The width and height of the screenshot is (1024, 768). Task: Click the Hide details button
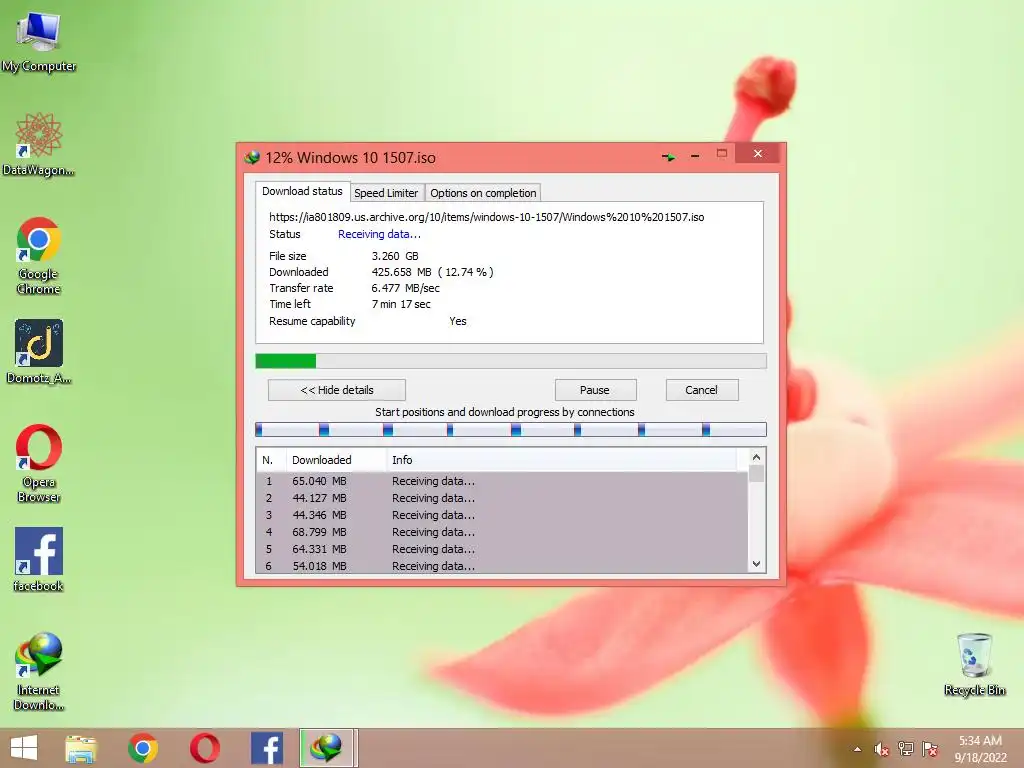tap(337, 390)
